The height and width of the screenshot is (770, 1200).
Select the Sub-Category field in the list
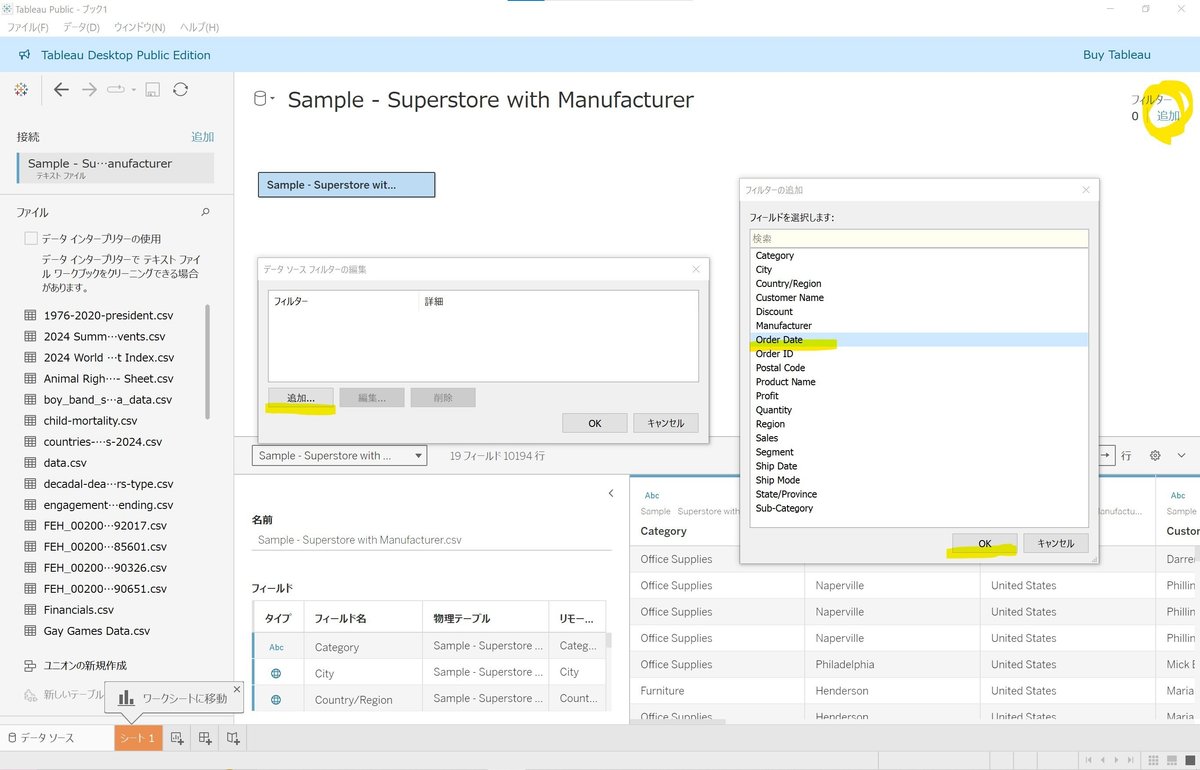[x=919, y=508]
